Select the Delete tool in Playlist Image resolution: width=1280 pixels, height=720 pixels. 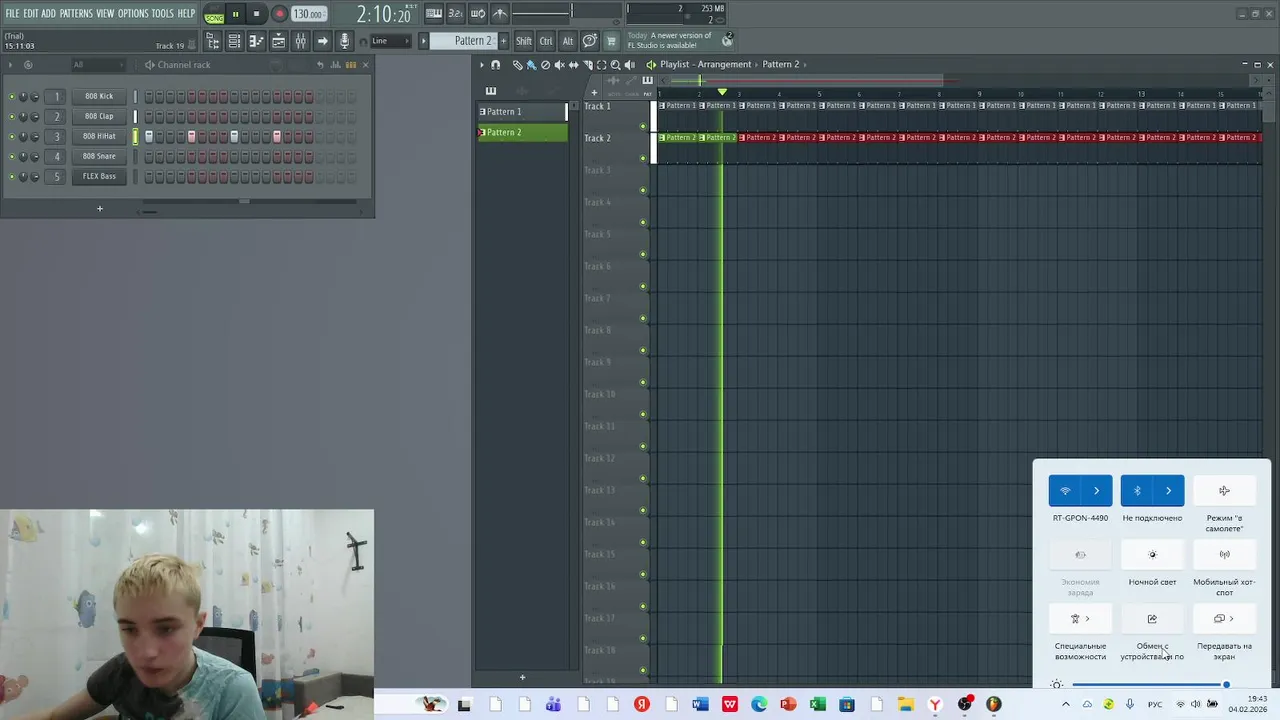(545, 64)
